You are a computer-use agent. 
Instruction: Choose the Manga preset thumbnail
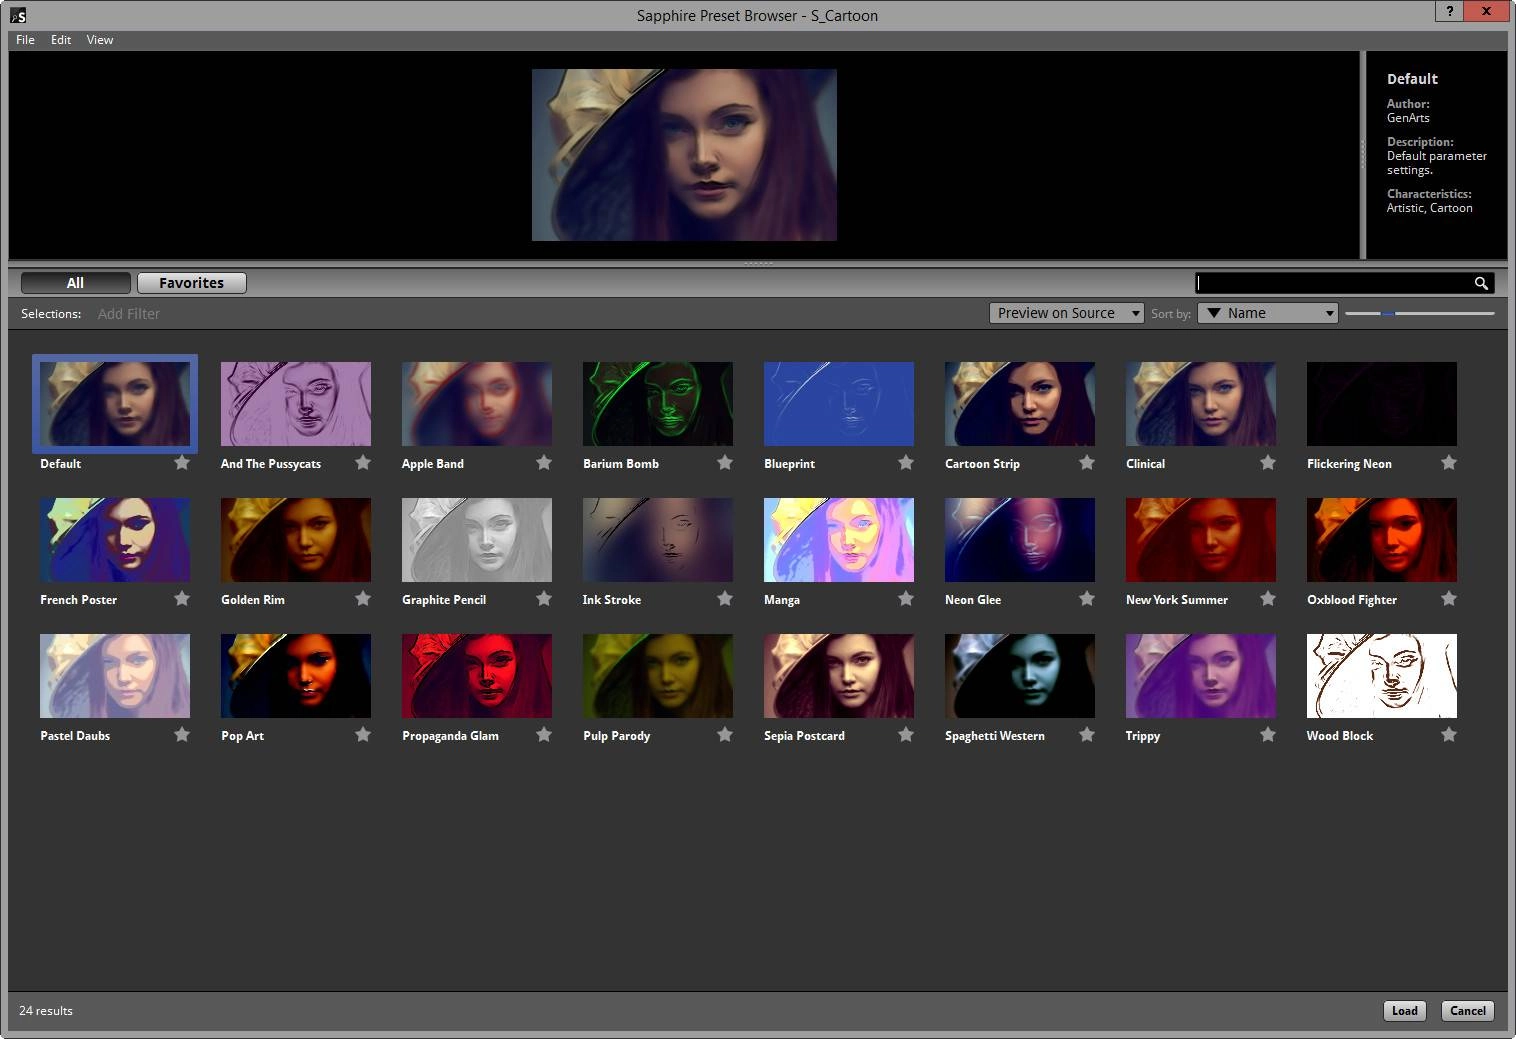coord(839,540)
